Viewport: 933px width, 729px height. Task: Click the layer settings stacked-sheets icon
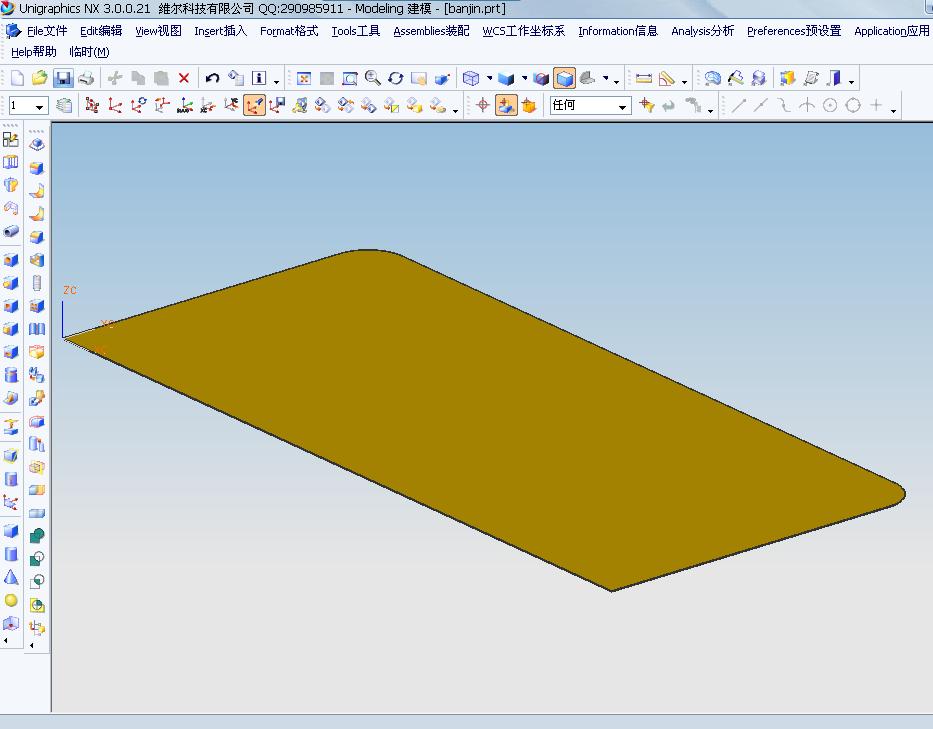(64, 106)
